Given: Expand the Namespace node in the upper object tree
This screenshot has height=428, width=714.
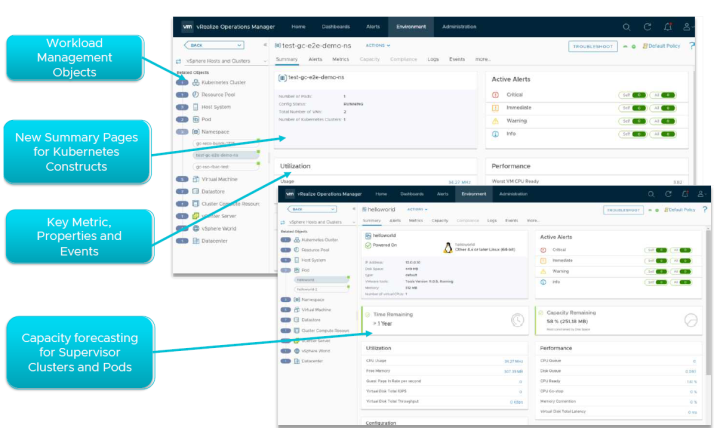Looking at the screenshot, I should tap(183, 130).
